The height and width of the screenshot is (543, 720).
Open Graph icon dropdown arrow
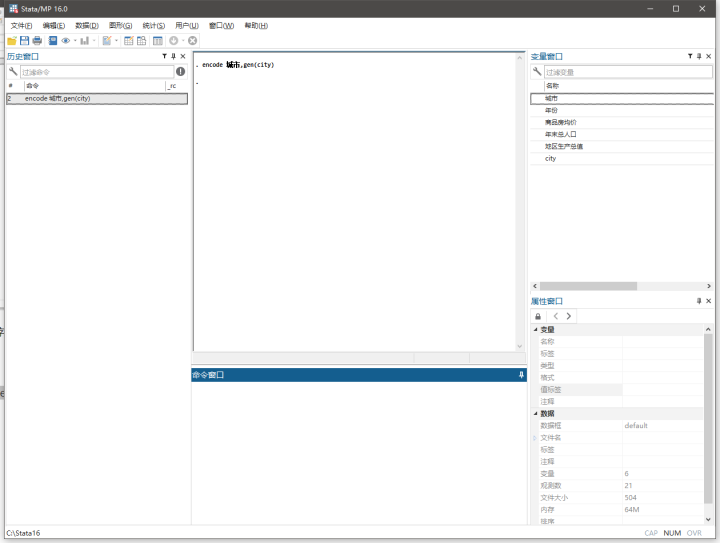click(94, 41)
